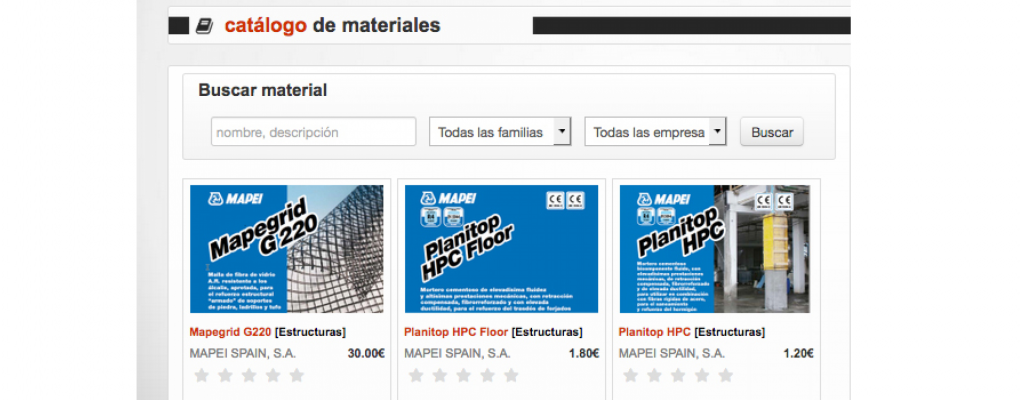Rate Planitop HPC Floor four stars
Screen dimensions: 1020x400
click(487, 375)
